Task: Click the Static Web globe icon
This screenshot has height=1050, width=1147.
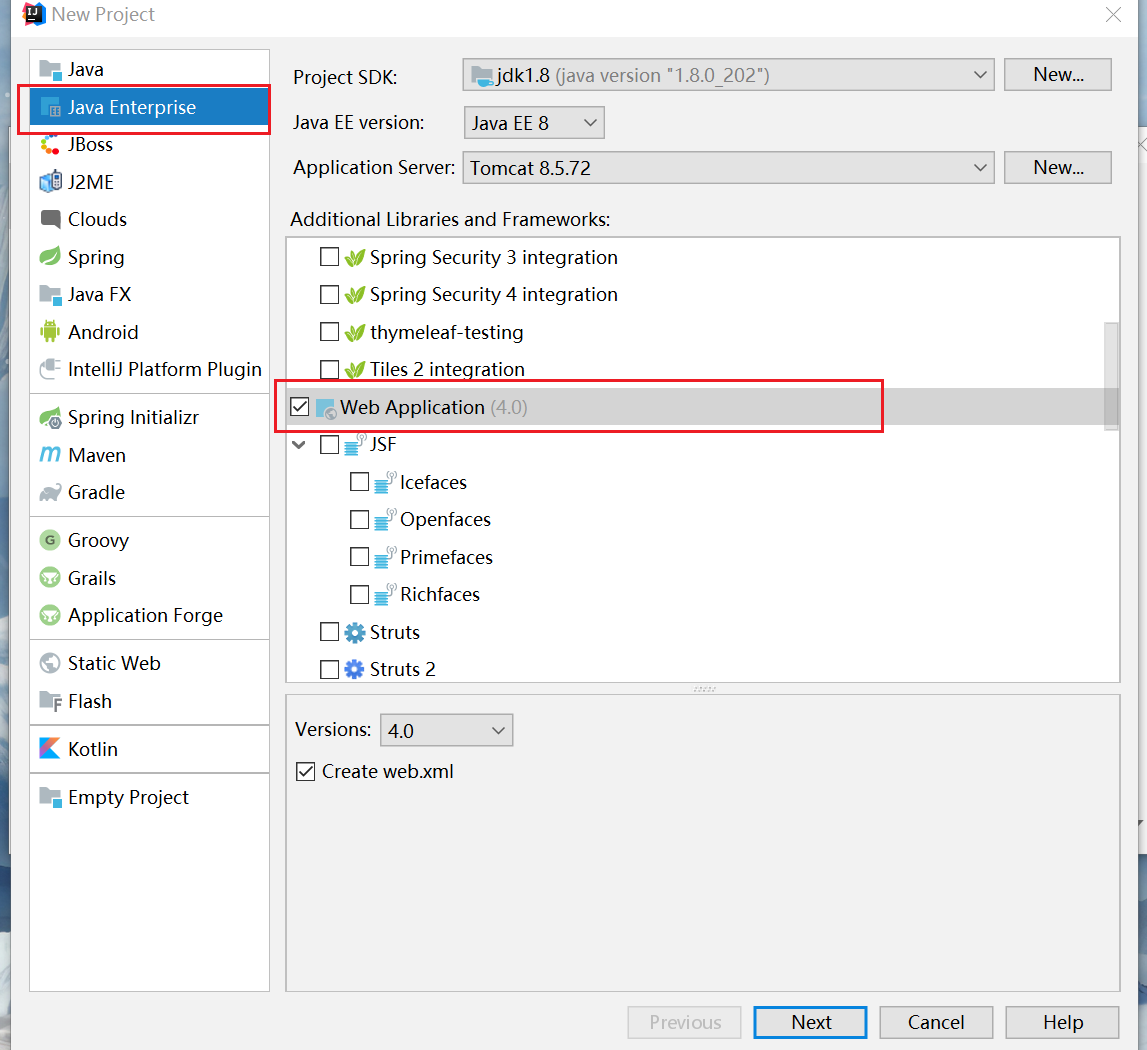Action: tap(50, 664)
